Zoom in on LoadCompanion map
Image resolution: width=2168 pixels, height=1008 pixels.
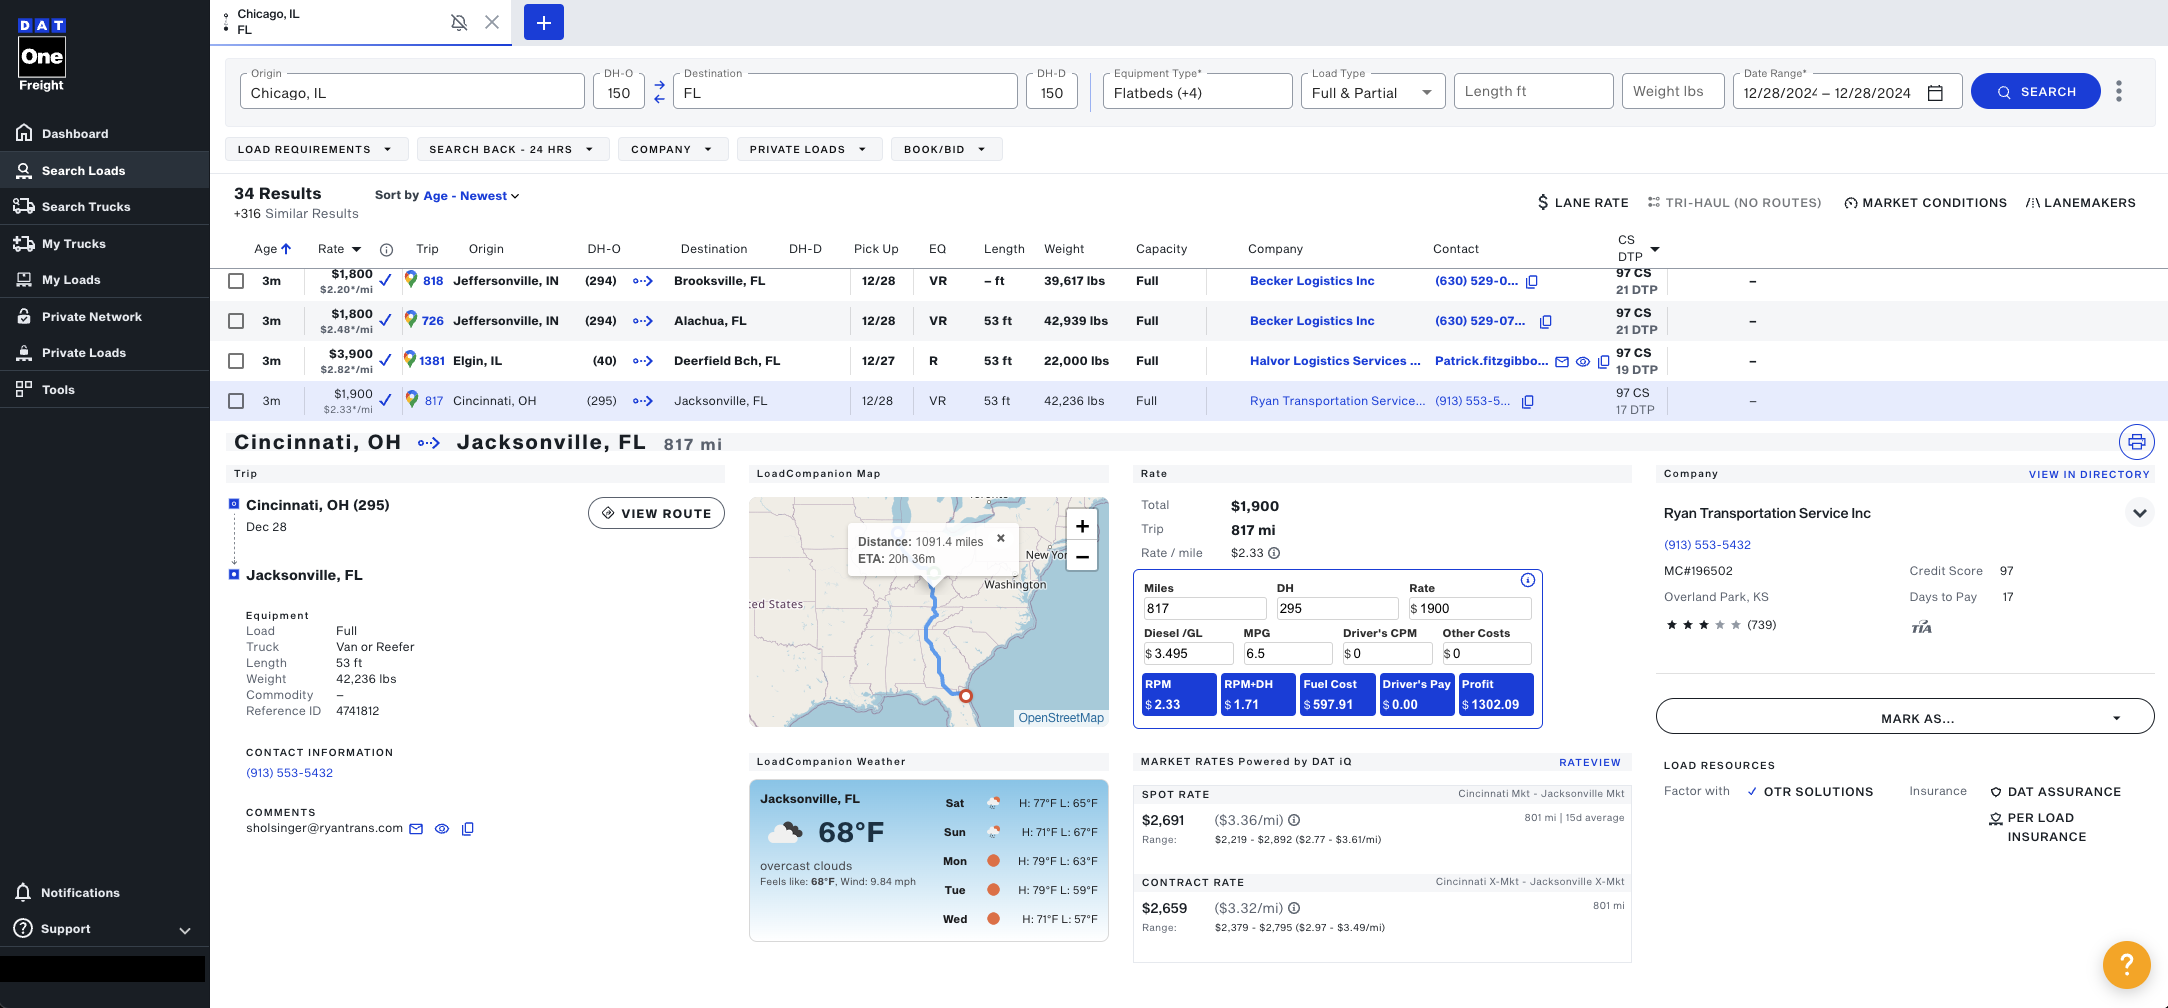click(x=1082, y=526)
